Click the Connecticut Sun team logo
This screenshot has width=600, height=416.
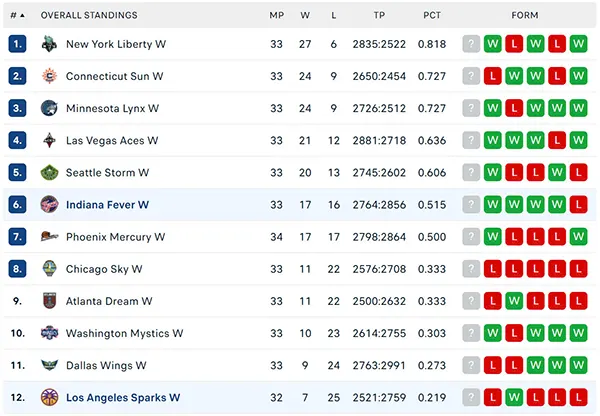pos(49,76)
